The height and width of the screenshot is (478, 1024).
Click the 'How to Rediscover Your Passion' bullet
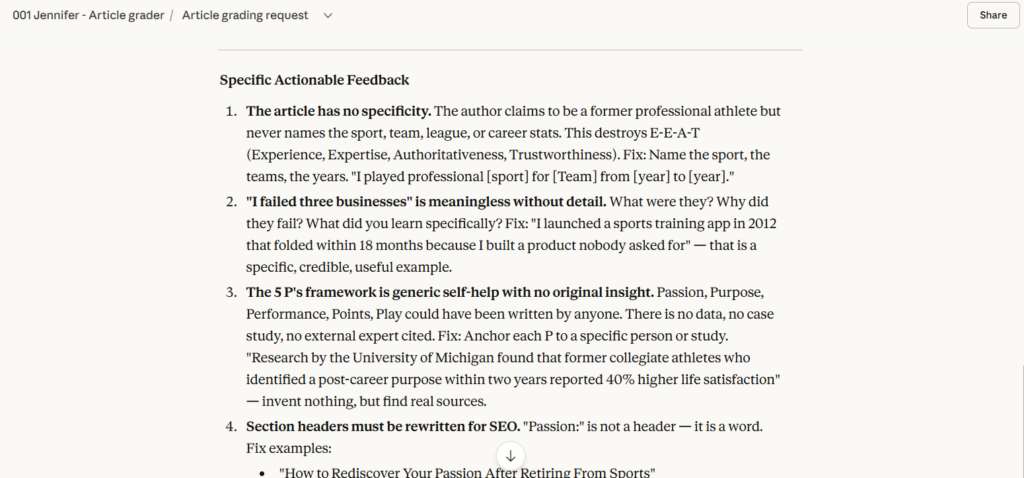click(x=466, y=471)
